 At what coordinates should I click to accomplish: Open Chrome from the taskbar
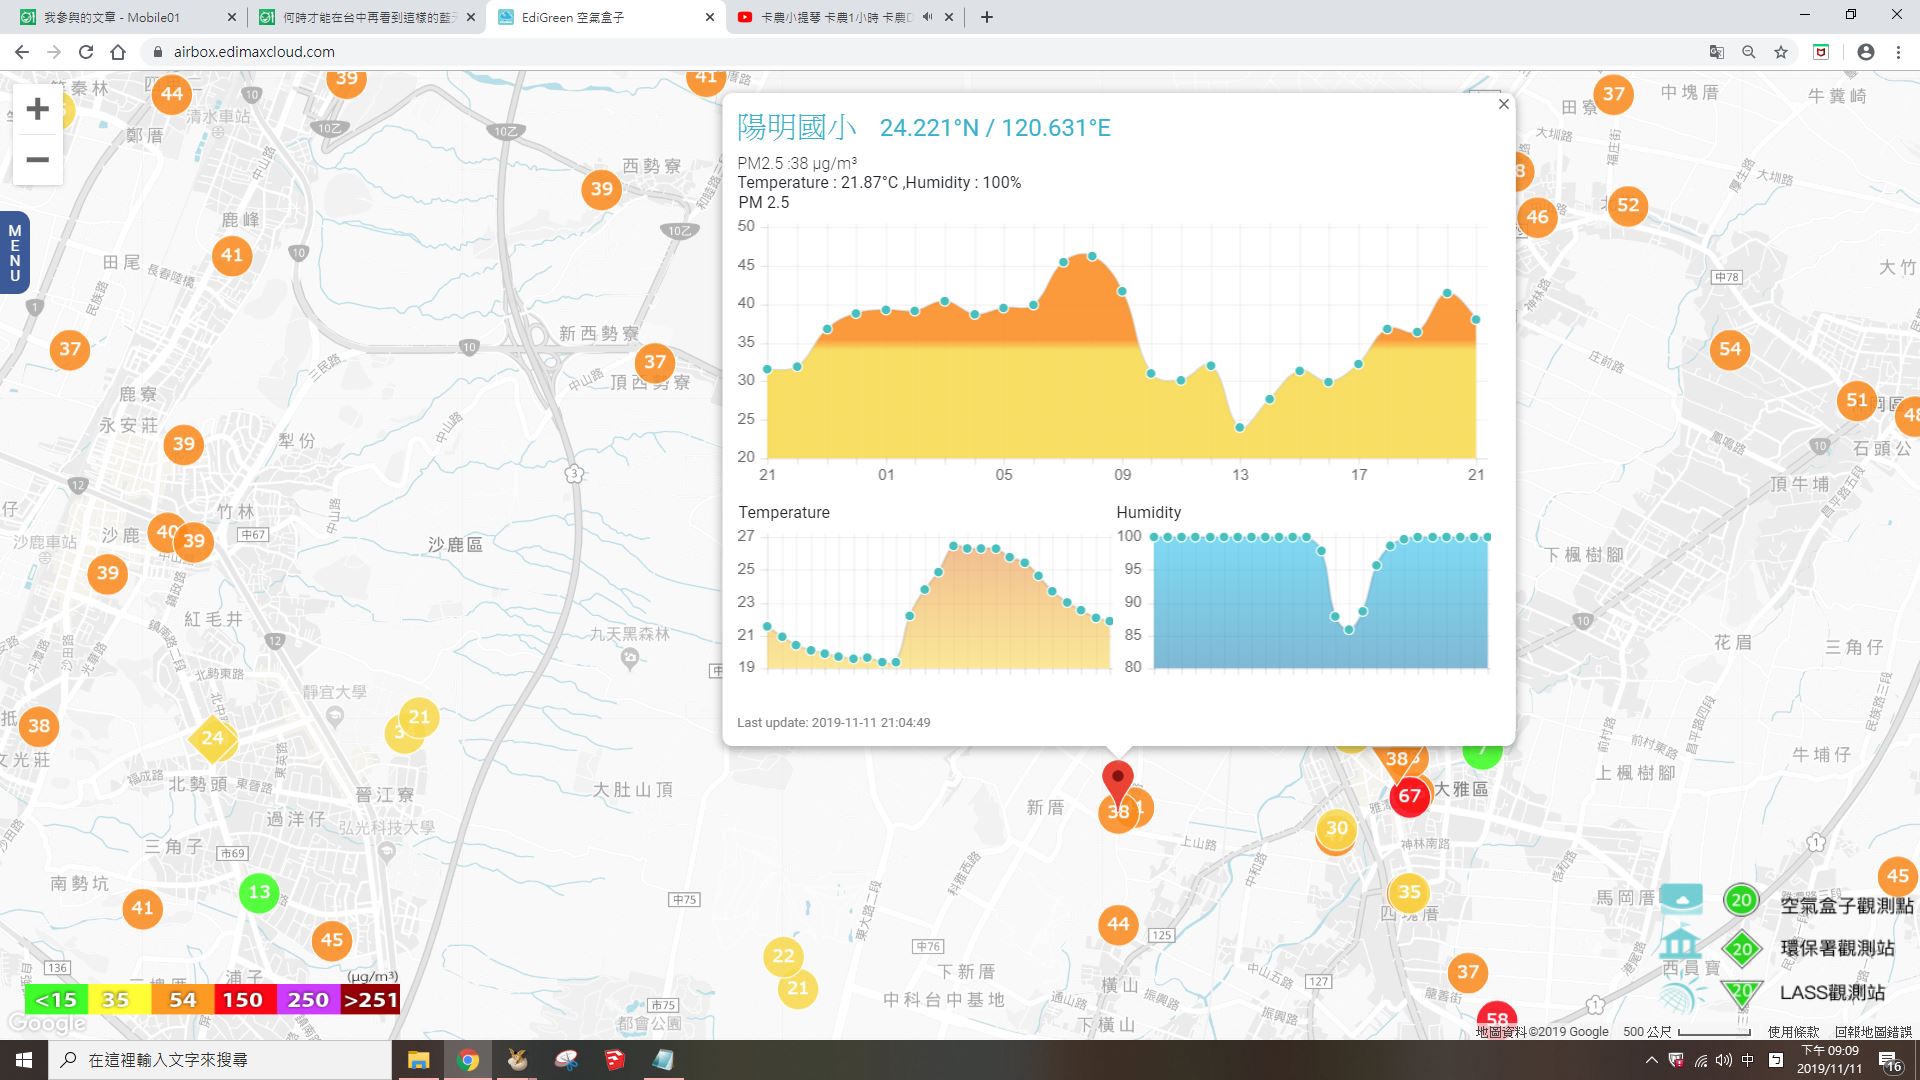pos(467,1060)
